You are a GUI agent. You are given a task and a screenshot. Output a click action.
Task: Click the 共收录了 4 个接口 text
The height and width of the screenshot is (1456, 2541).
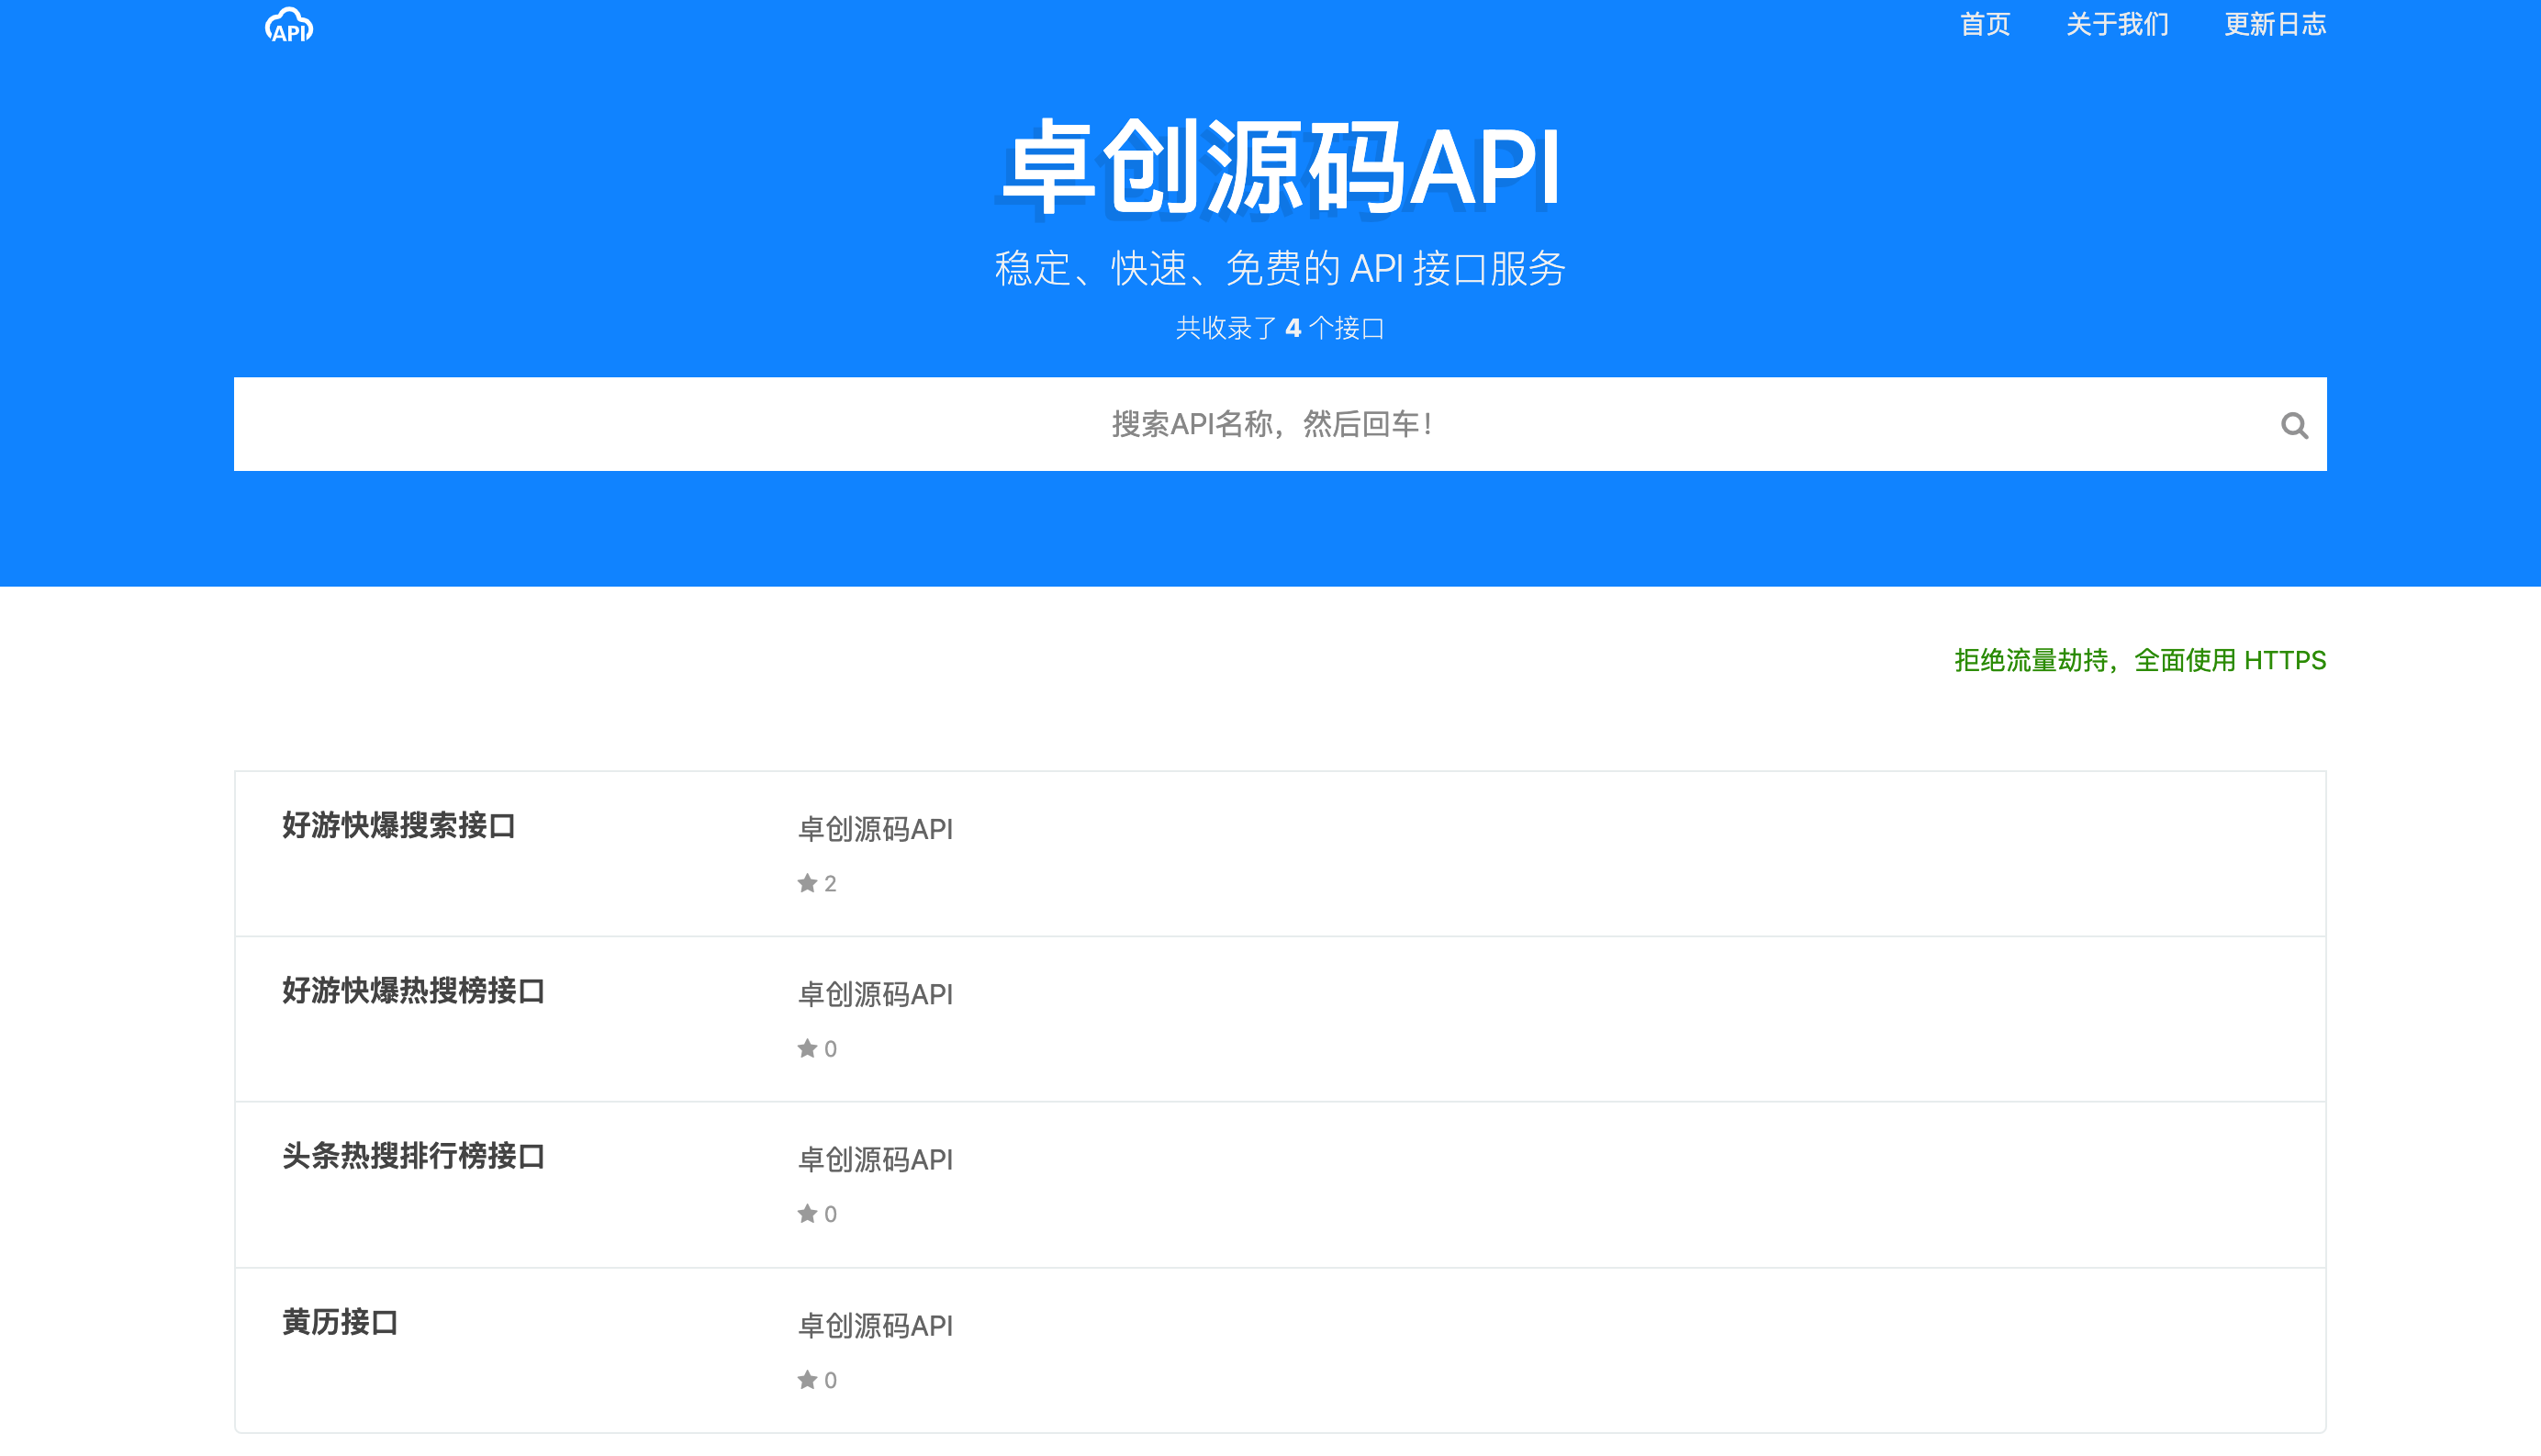pyautogui.click(x=1280, y=328)
